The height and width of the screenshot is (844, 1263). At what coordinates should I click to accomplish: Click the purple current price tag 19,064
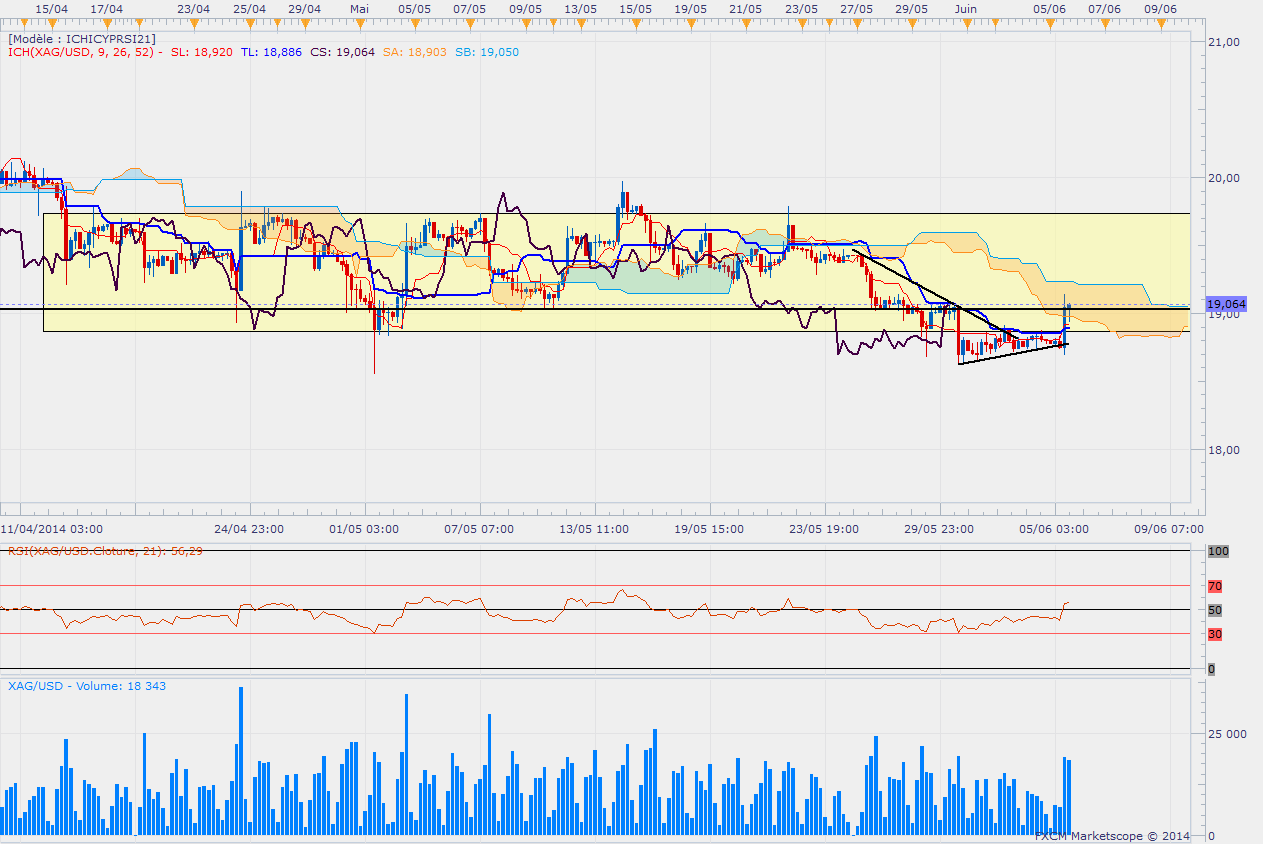click(1224, 303)
